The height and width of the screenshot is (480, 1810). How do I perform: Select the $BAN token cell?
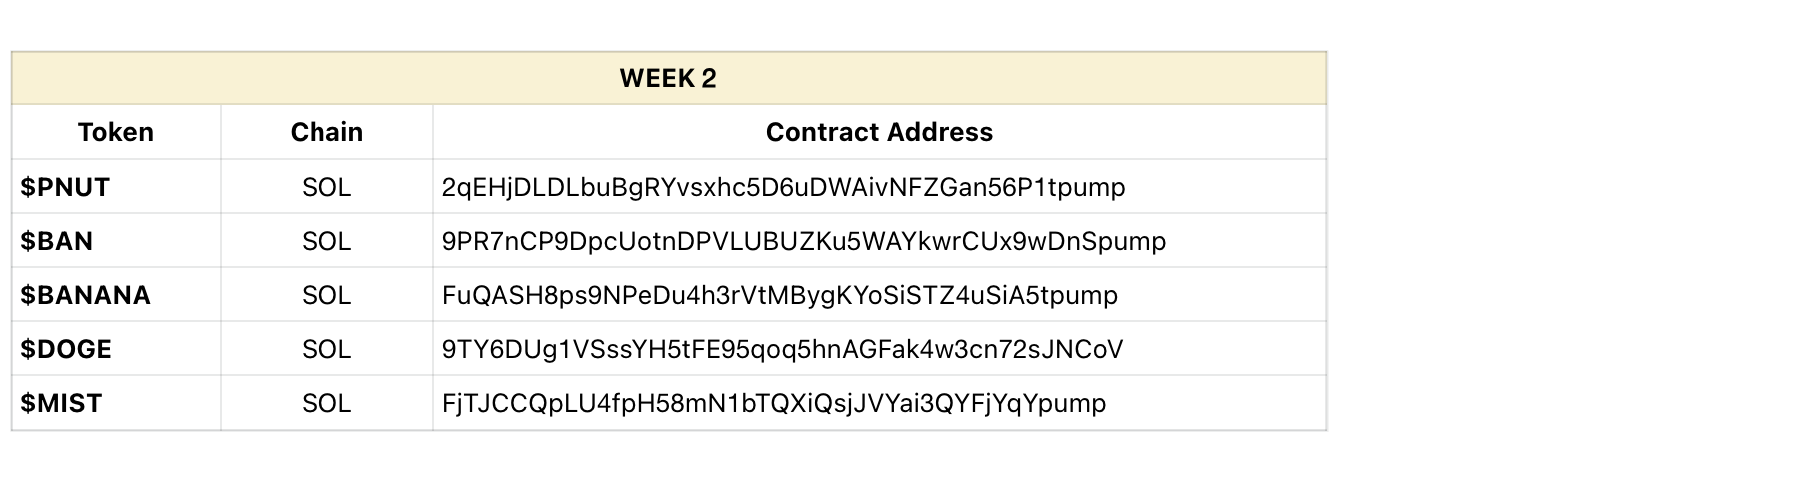click(x=116, y=241)
